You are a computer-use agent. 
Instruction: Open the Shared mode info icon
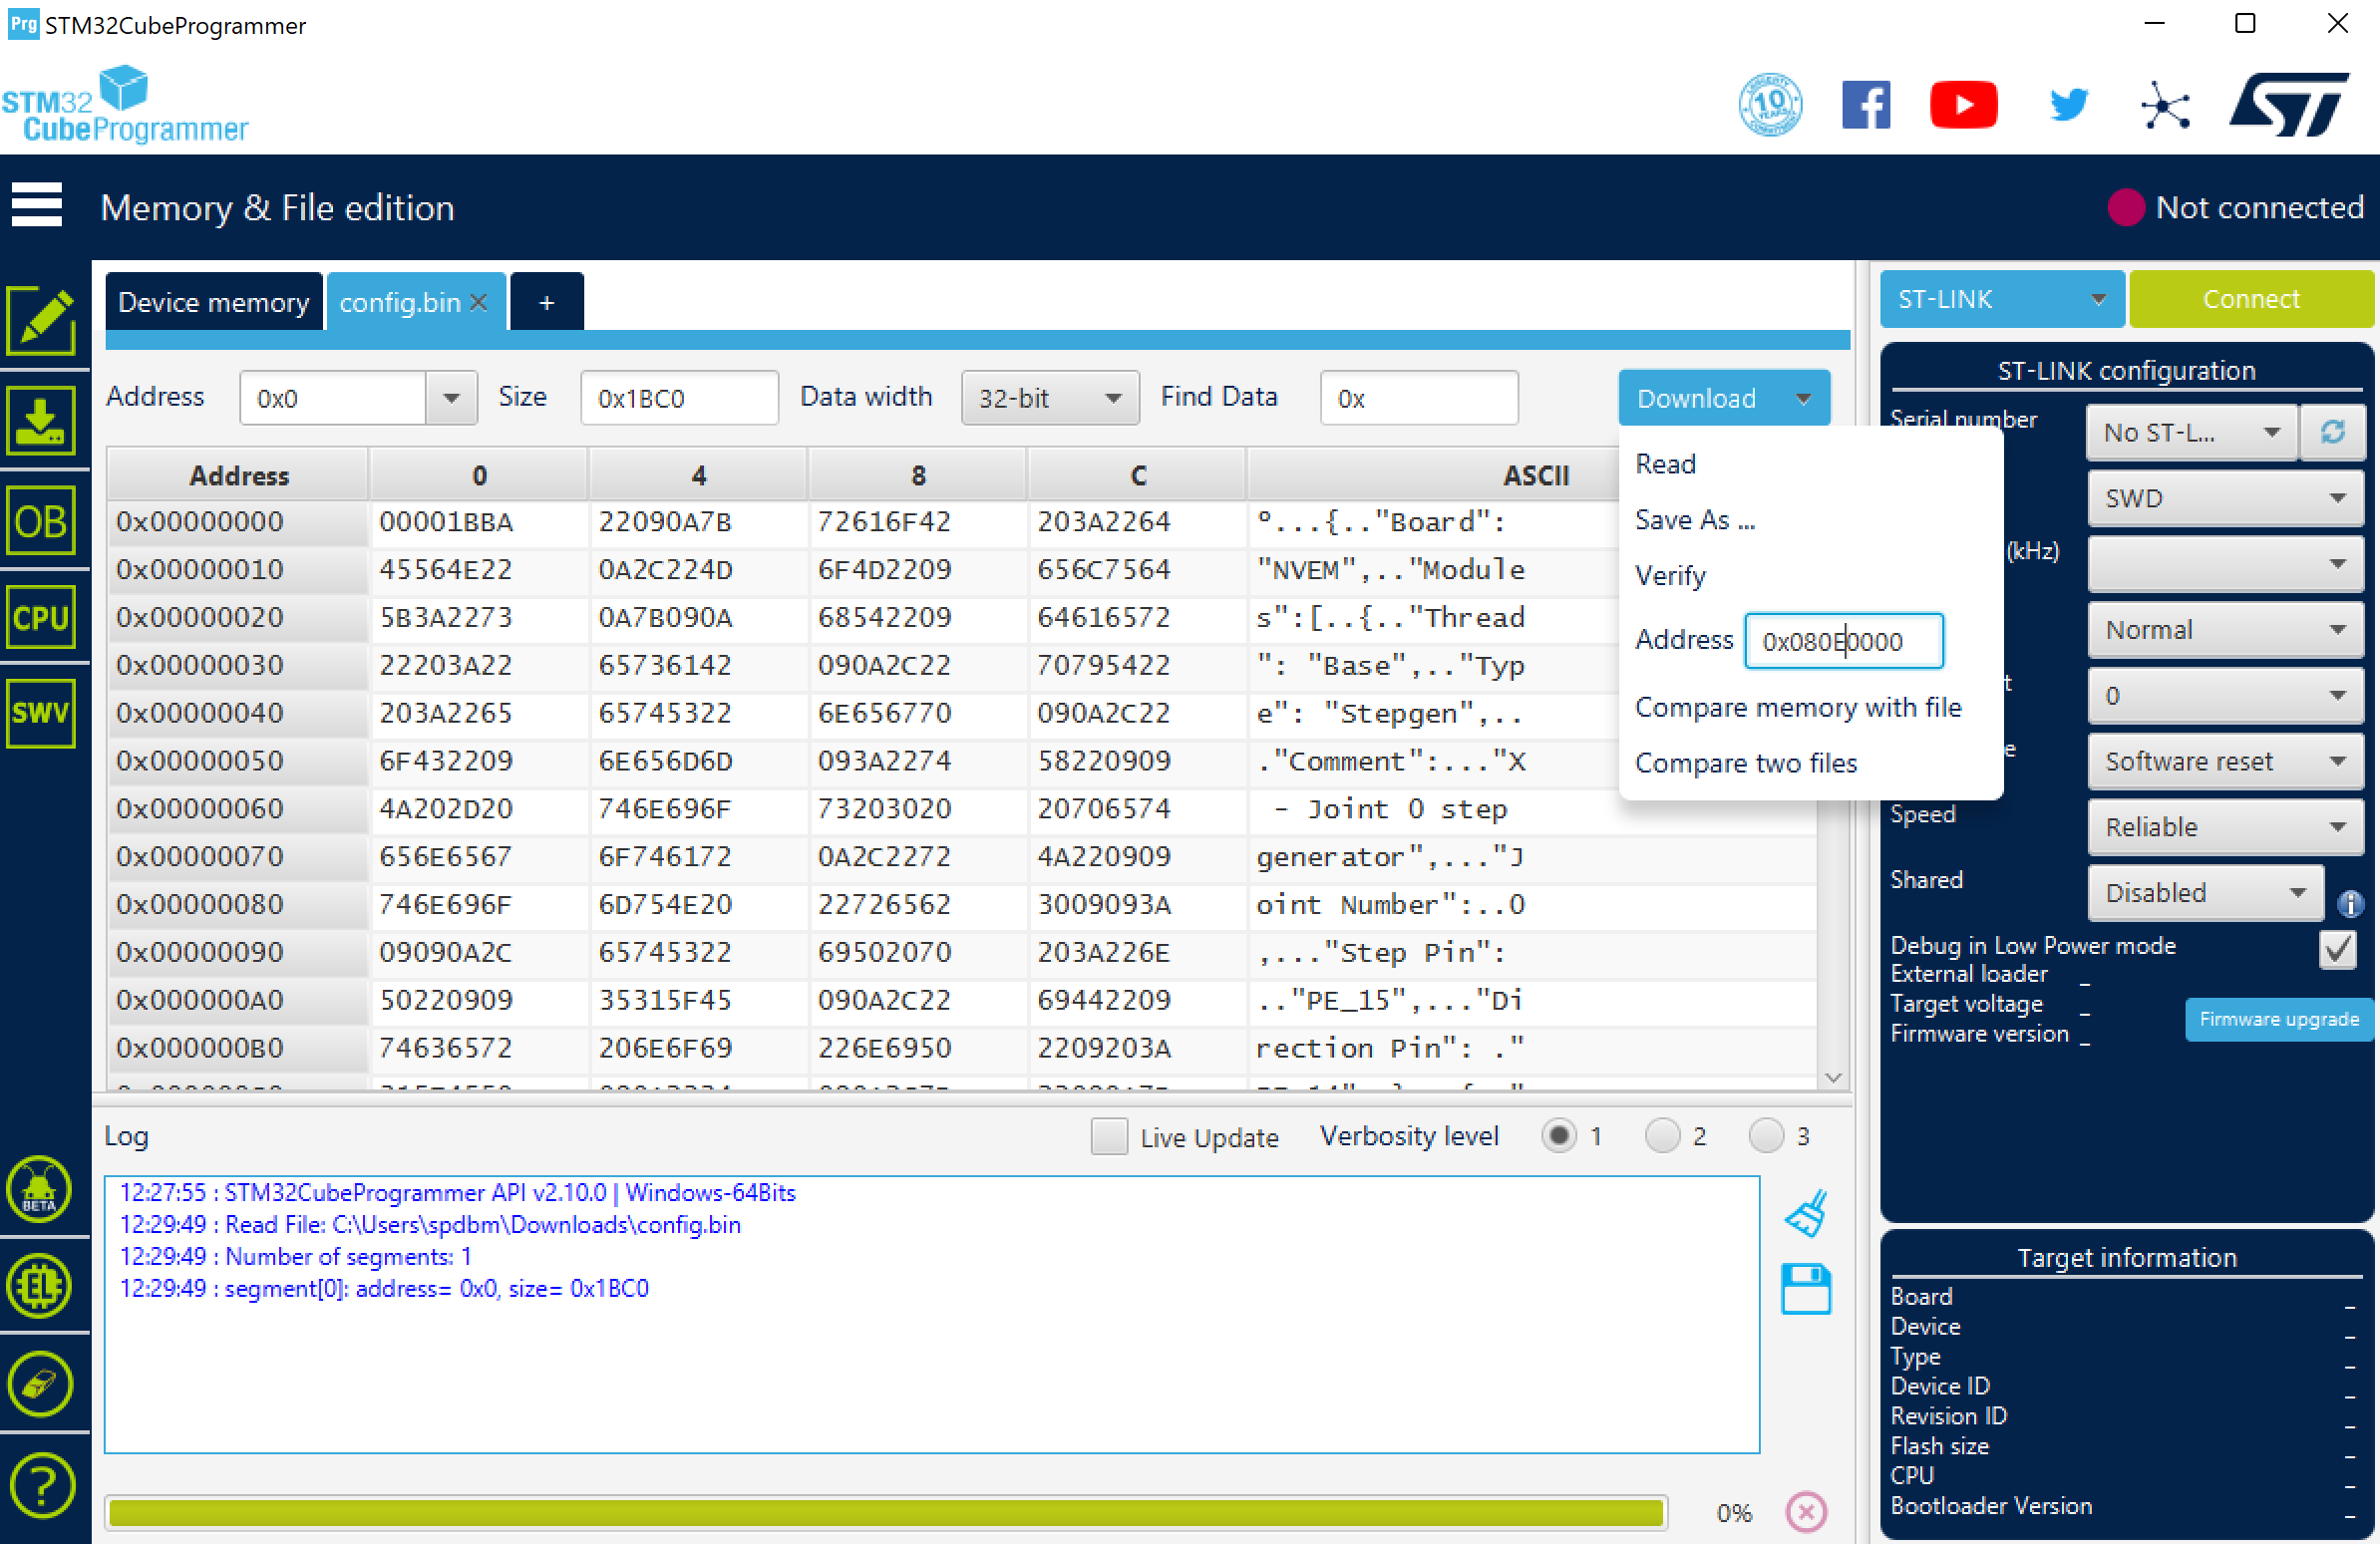2350,903
